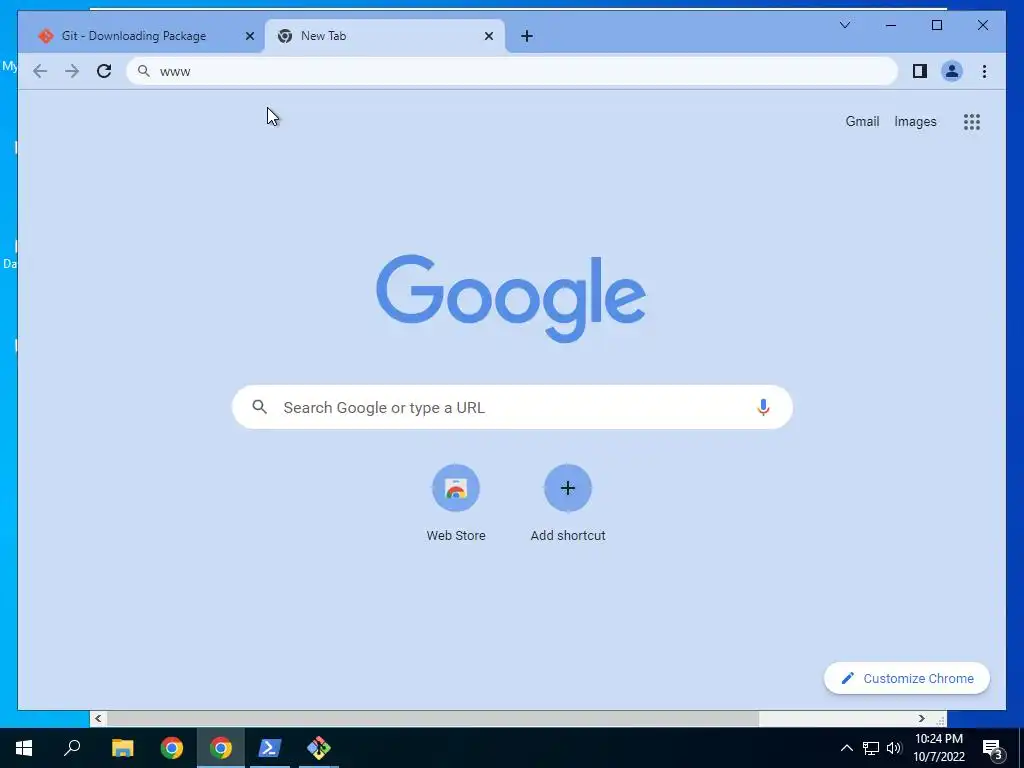Click the address bar containing www

click(512, 71)
